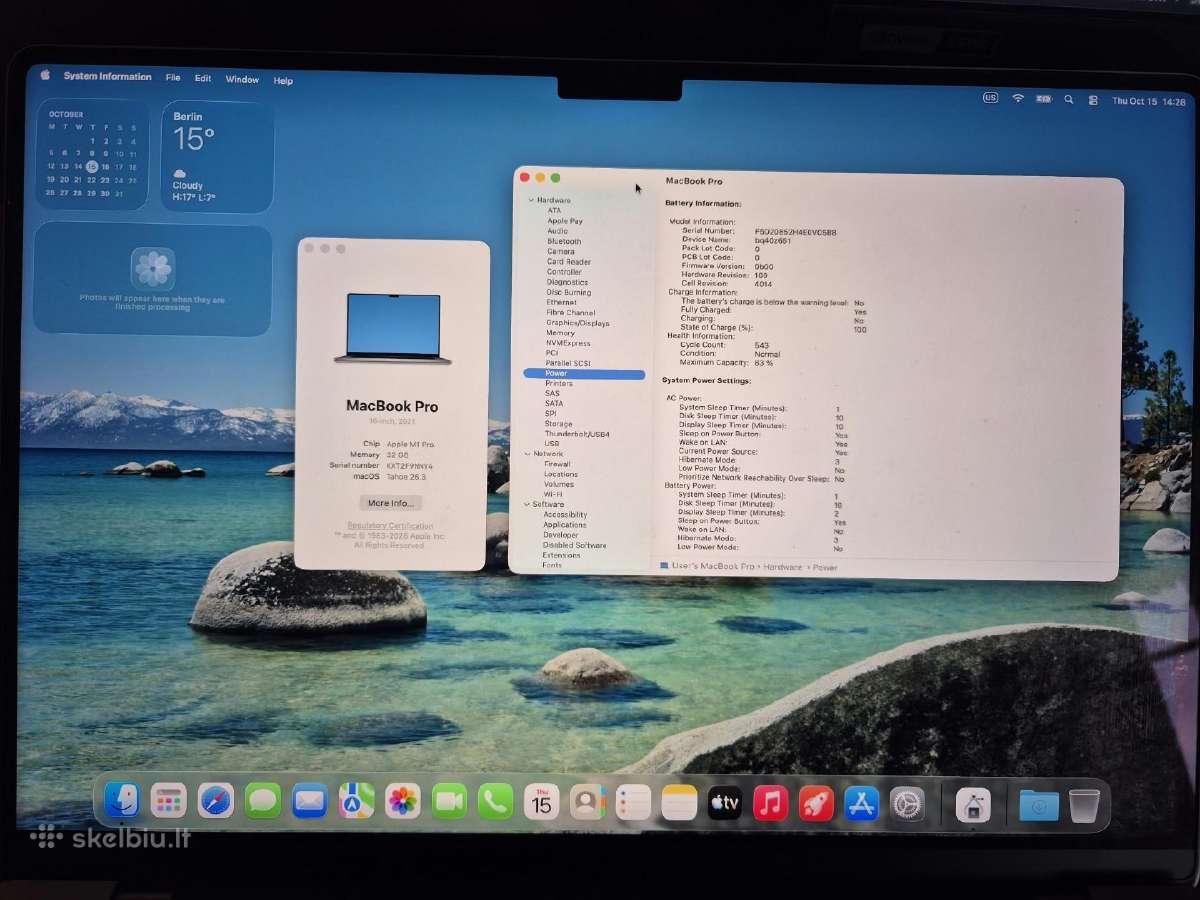
Task: Click System Information chip icon in Dock
Action: pyautogui.click(x=973, y=805)
